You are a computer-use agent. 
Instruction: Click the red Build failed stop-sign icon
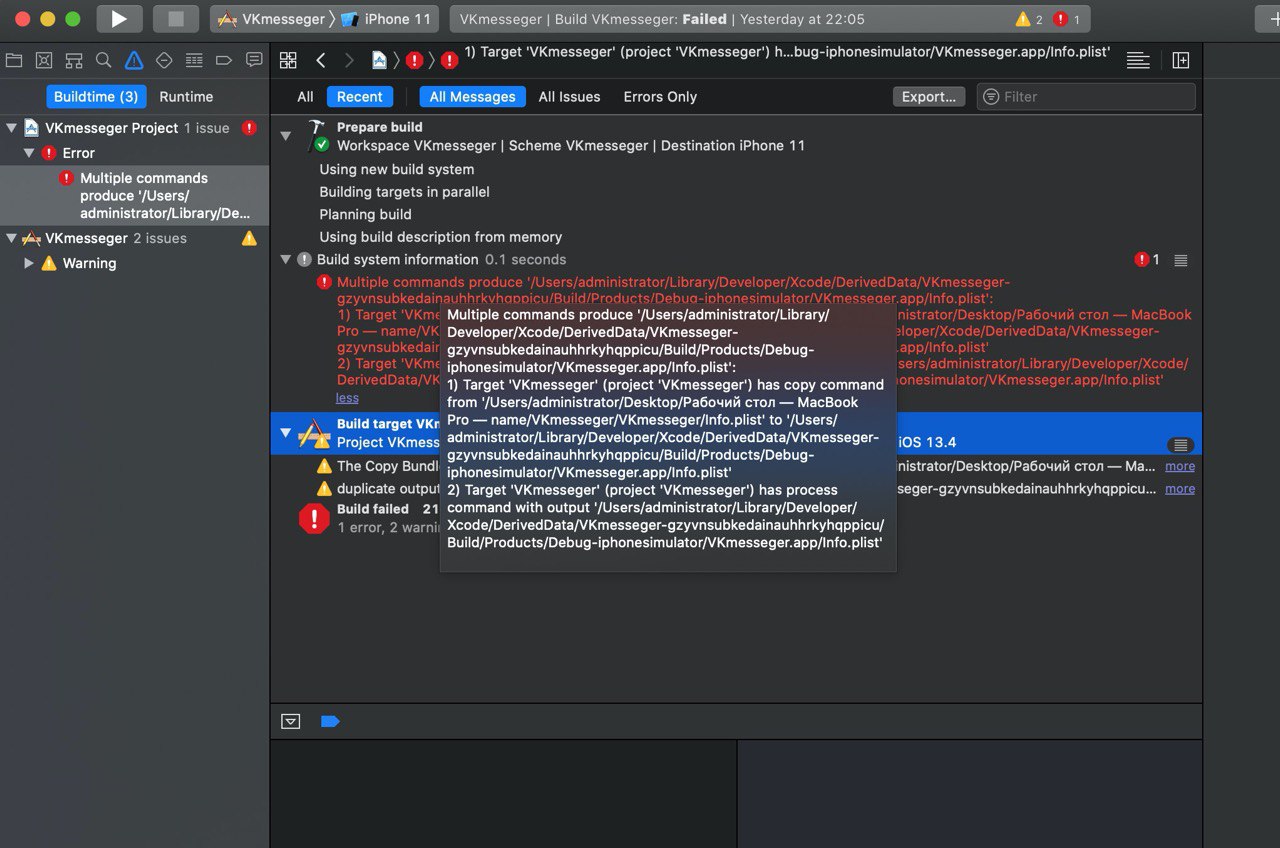click(314, 518)
